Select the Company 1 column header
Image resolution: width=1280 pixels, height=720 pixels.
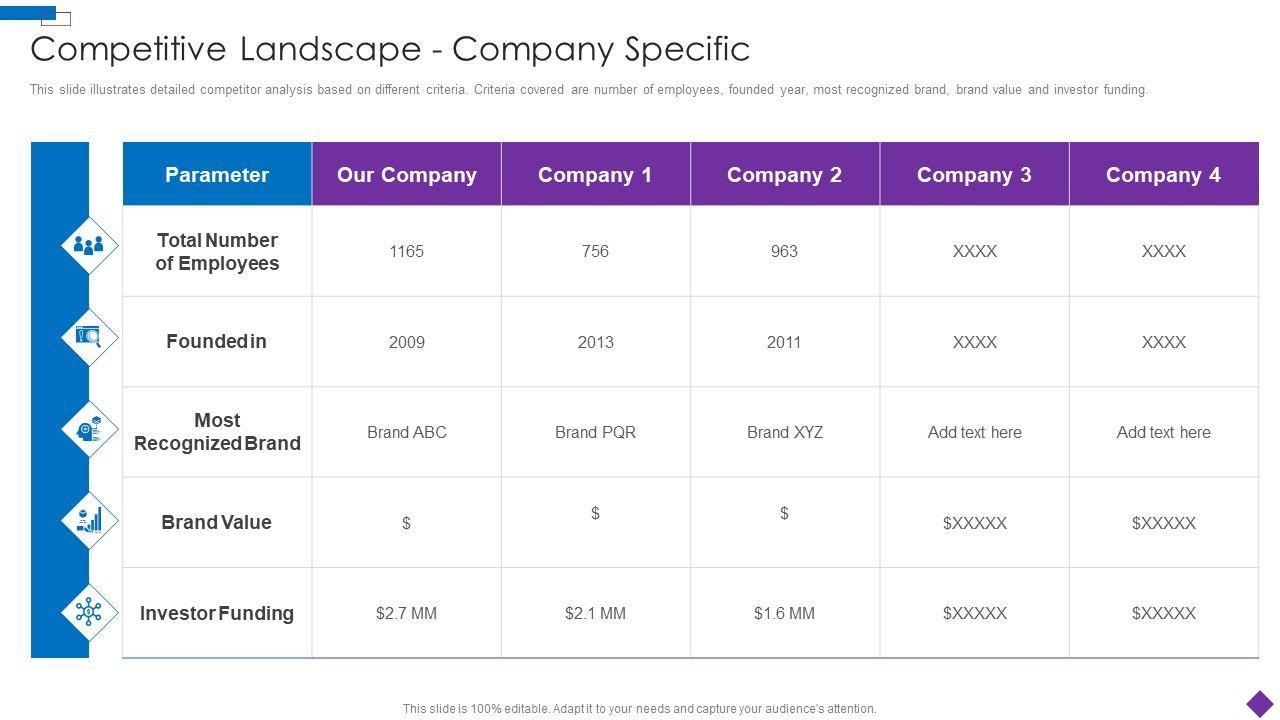595,175
